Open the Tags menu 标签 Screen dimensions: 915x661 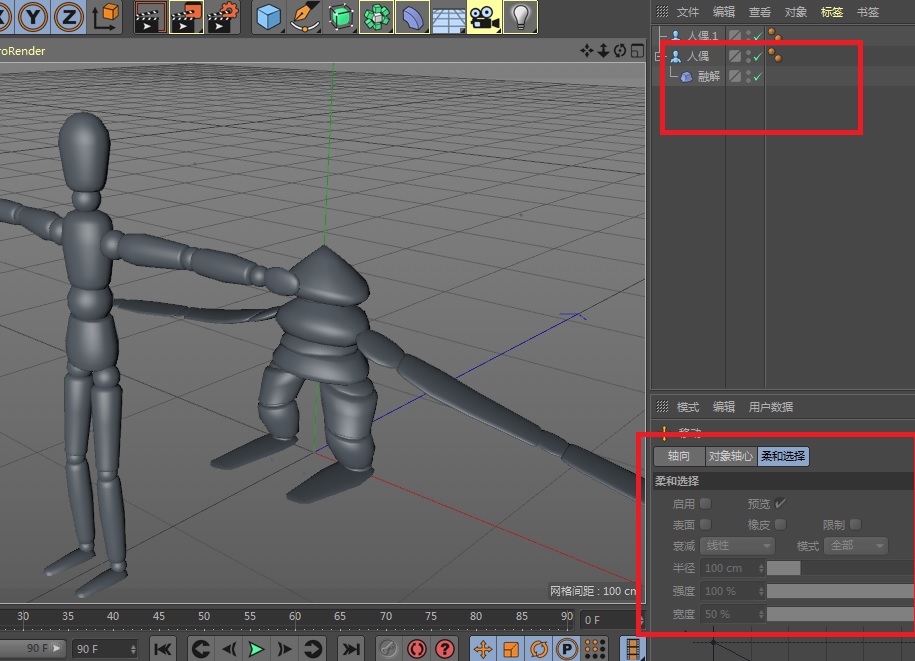point(832,12)
